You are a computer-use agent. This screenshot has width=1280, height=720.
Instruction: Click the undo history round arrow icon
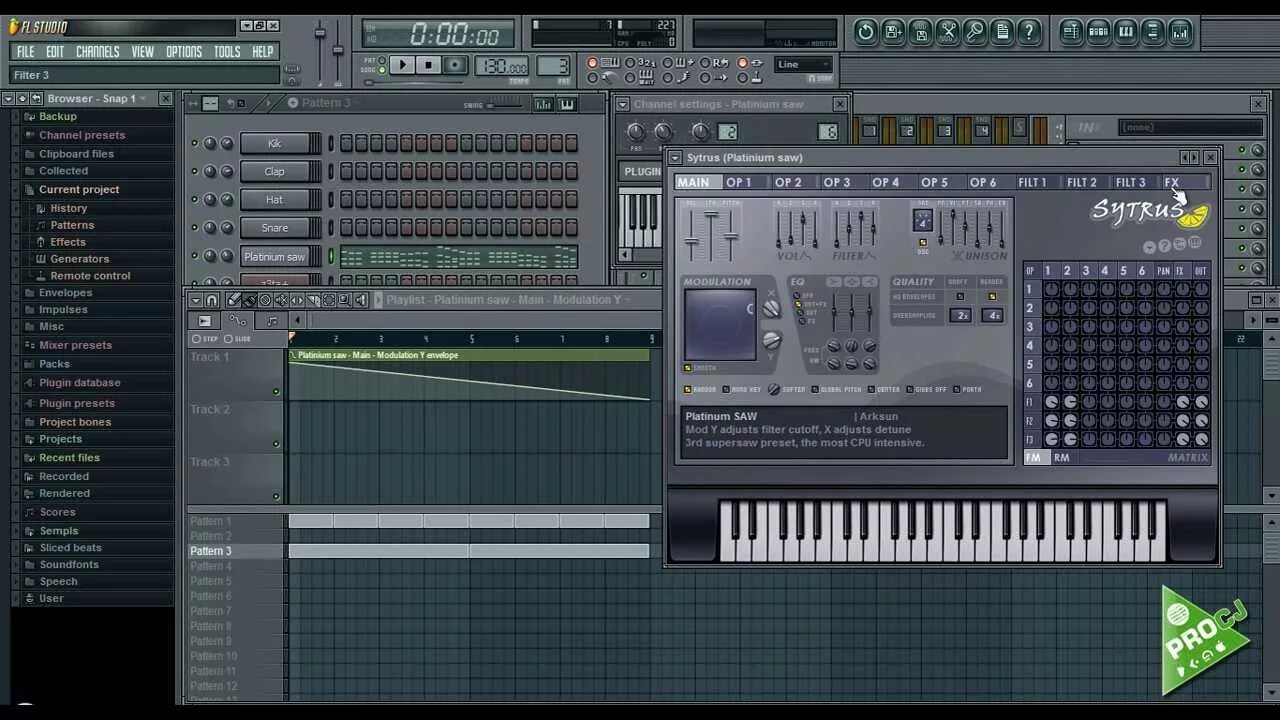click(x=866, y=32)
